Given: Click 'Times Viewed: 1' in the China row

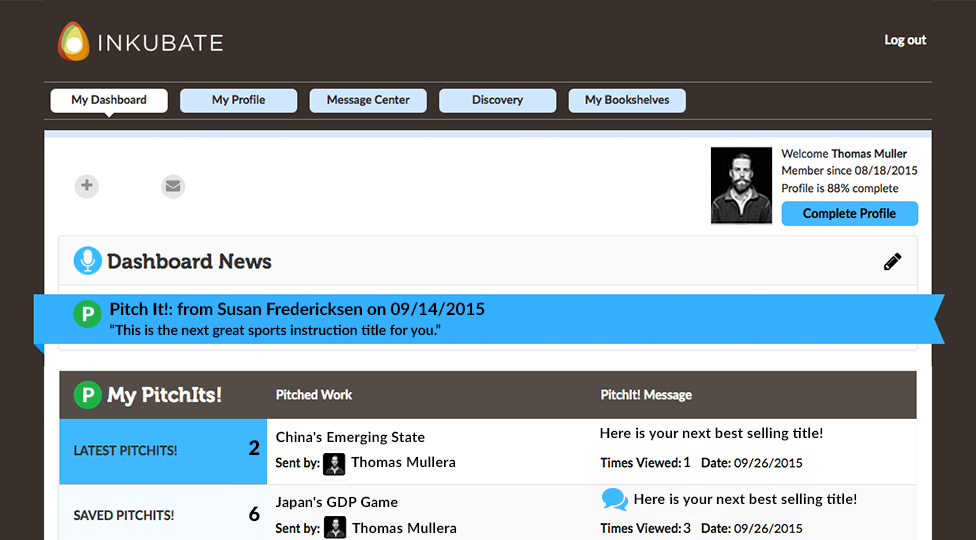Looking at the screenshot, I should tap(645, 463).
